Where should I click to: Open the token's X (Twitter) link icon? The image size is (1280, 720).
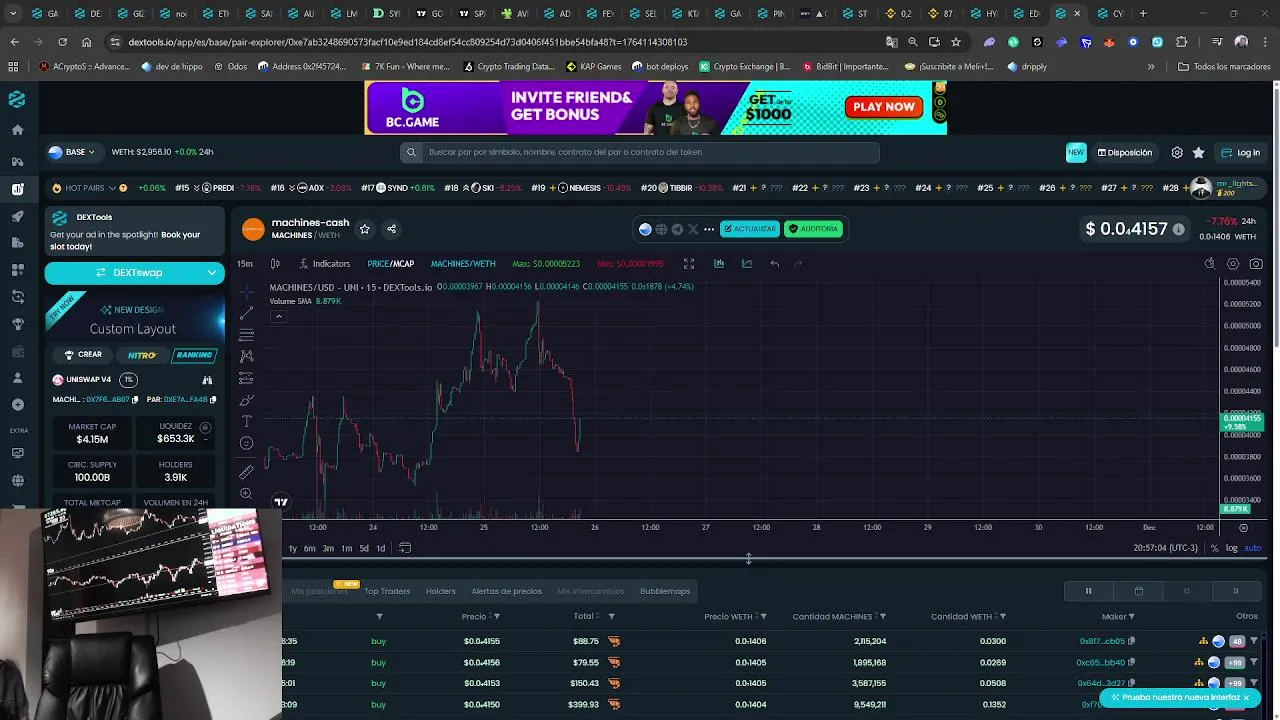pyautogui.click(x=693, y=229)
